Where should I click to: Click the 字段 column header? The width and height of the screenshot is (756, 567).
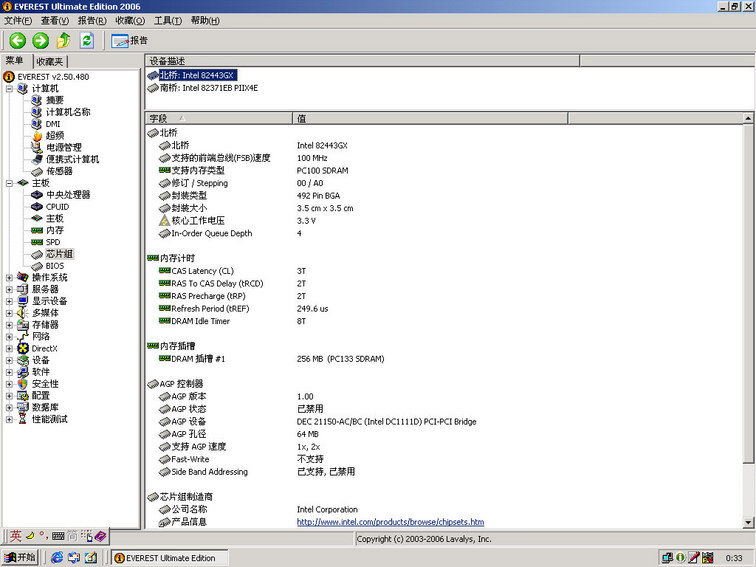point(218,118)
